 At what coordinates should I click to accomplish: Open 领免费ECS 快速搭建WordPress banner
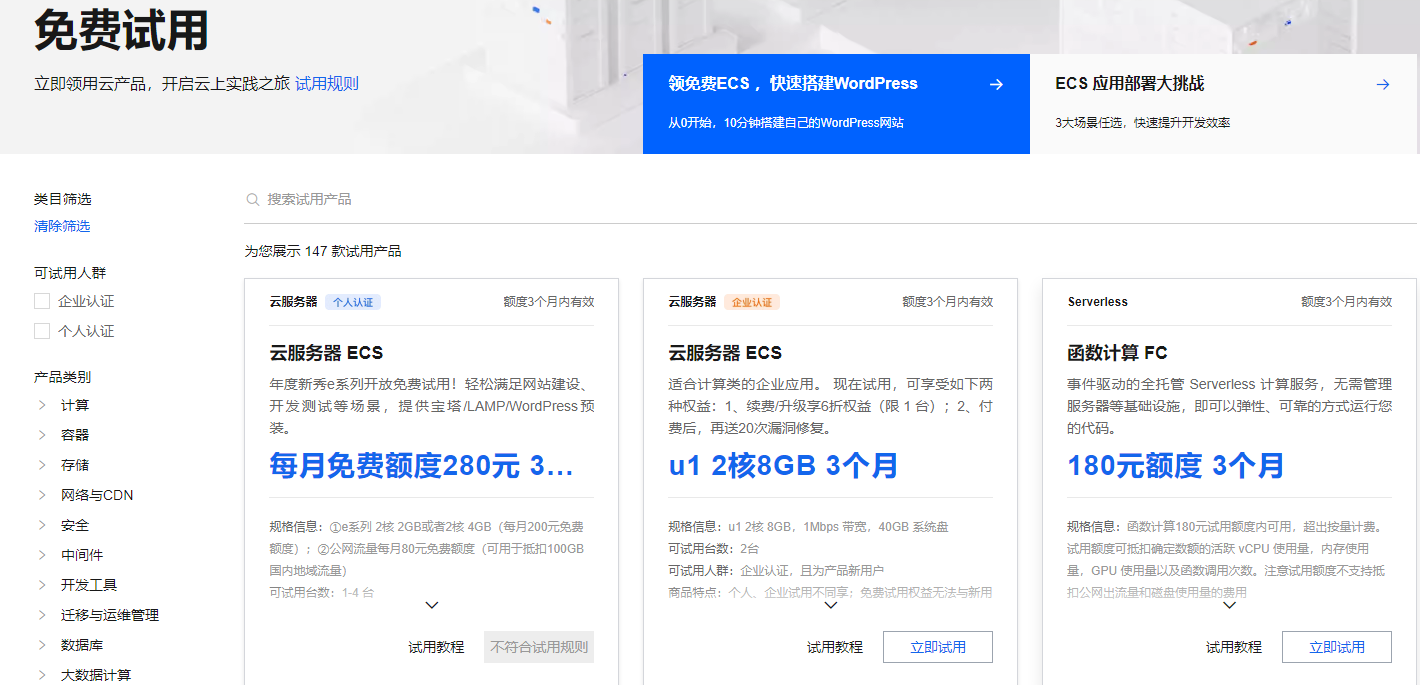(x=836, y=104)
